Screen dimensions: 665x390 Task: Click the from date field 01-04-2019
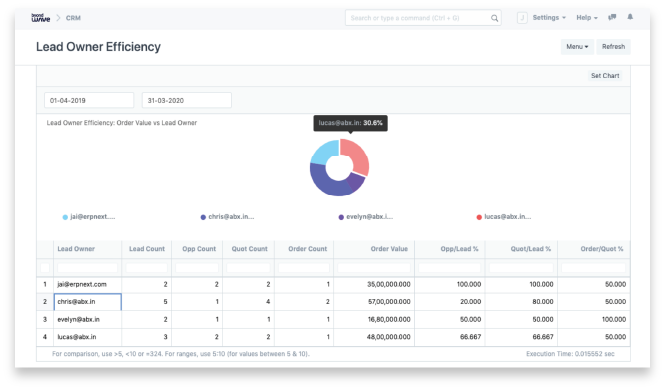(89, 100)
